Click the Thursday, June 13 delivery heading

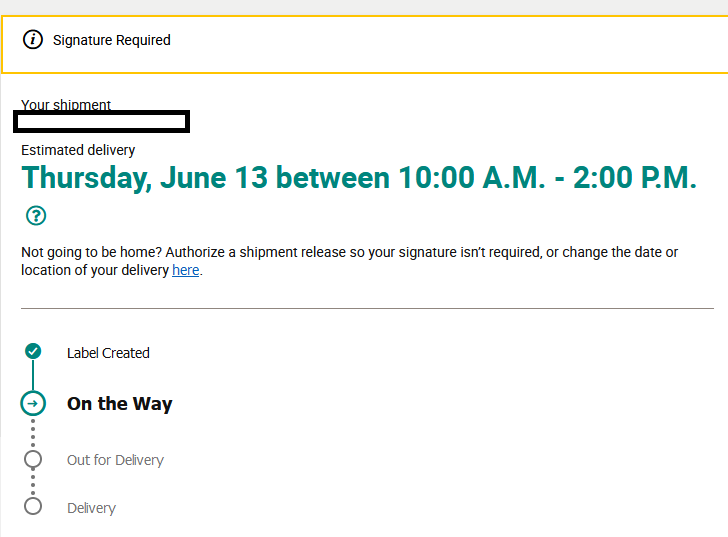(x=358, y=178)
